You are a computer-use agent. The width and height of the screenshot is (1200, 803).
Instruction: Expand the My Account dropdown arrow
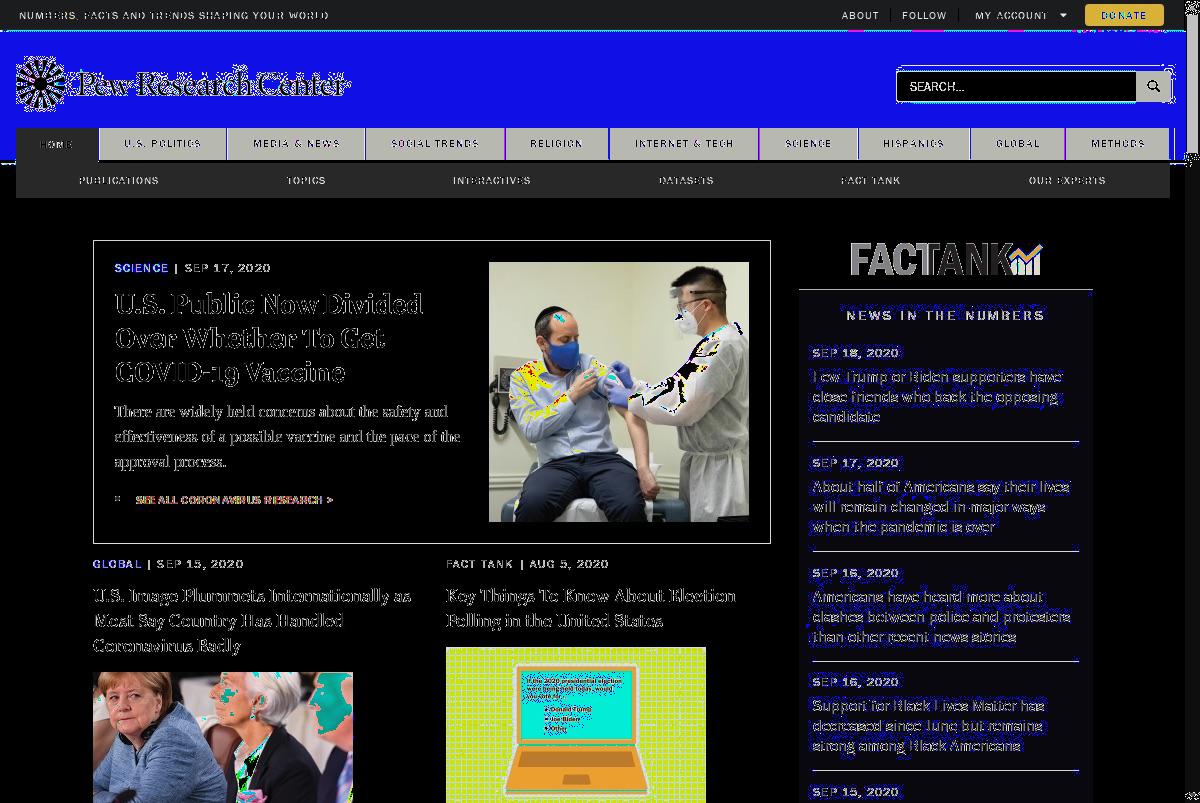pos(1063,16)
